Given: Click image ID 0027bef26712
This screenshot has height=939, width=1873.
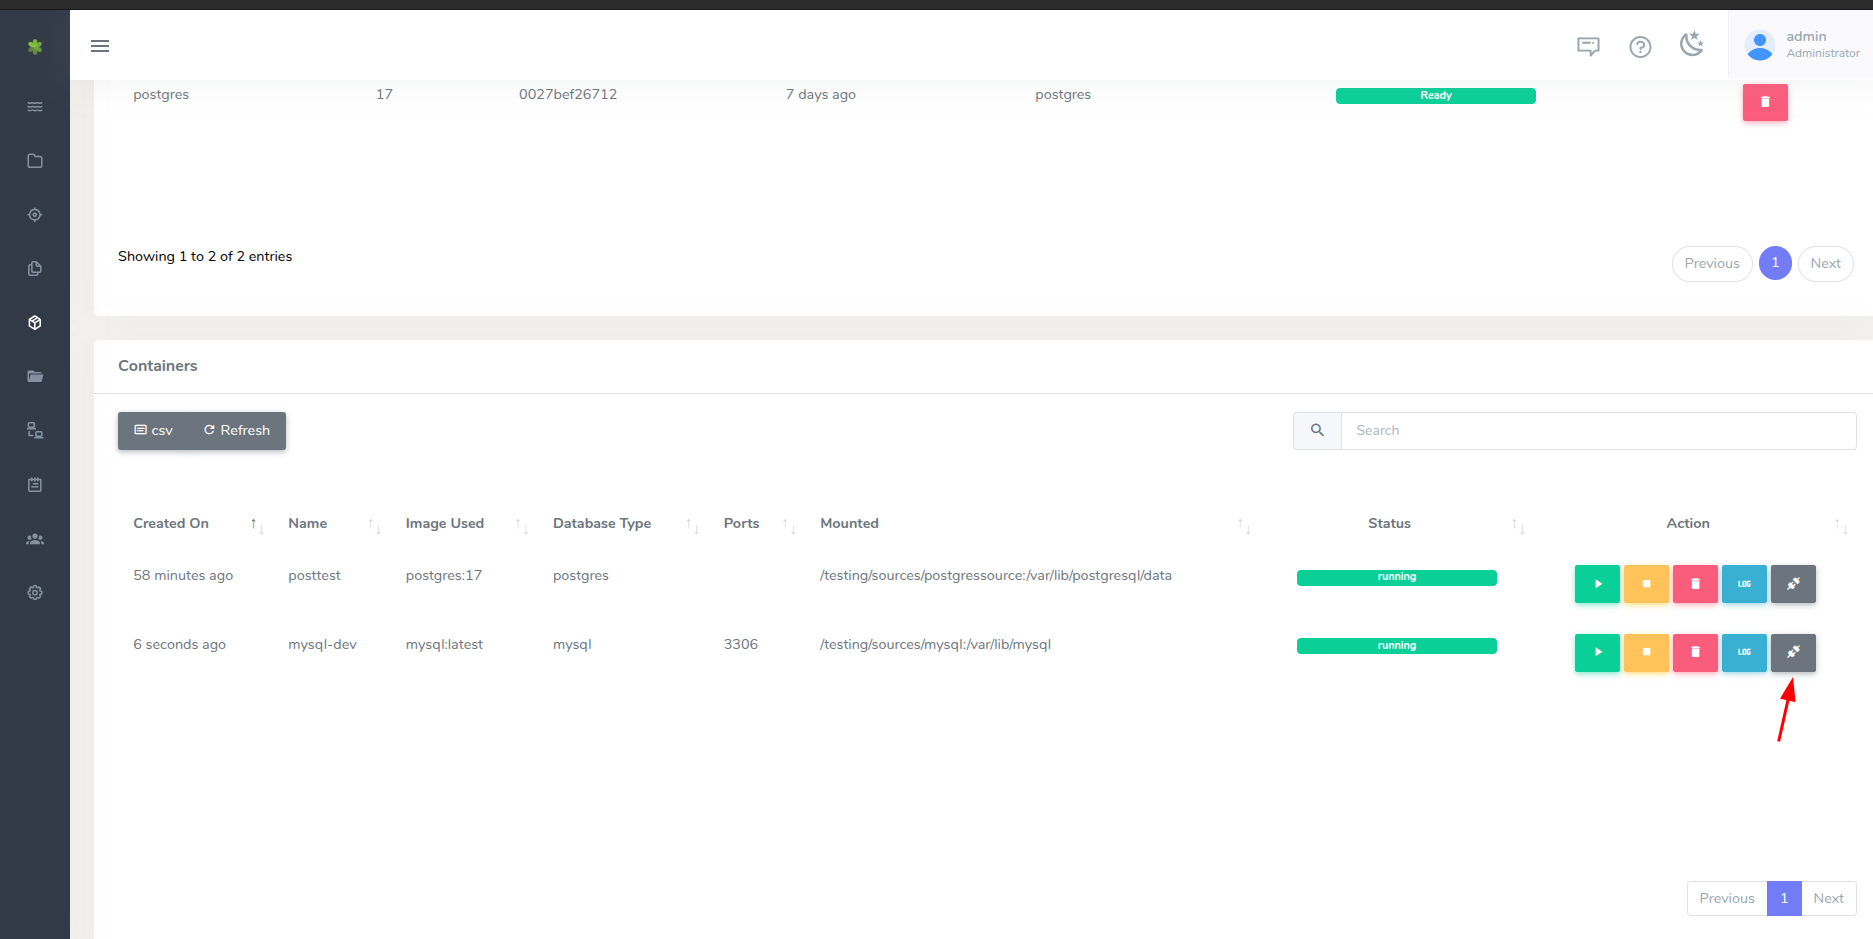Looking at the screenshot, I should 568,95.
